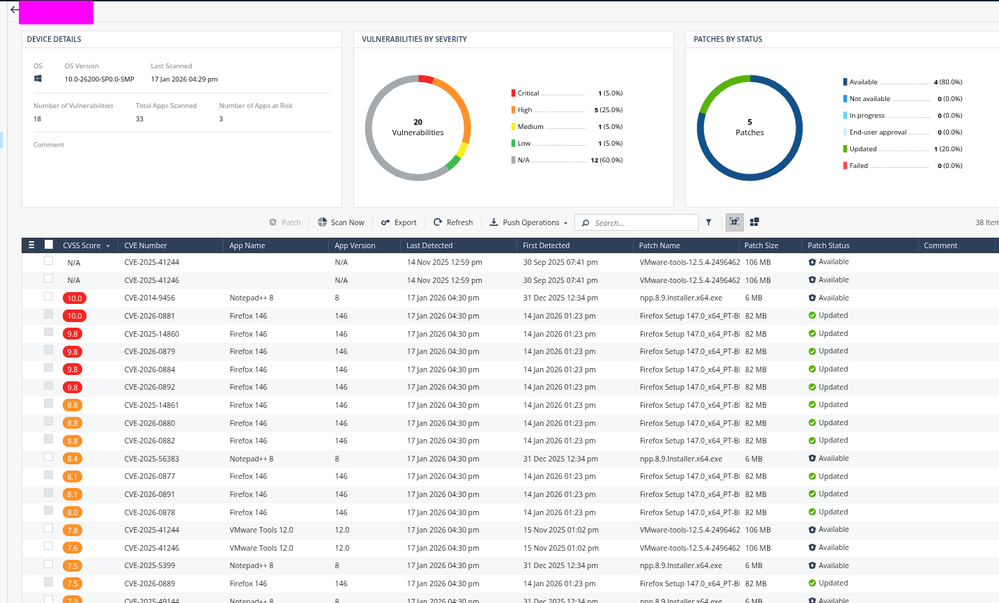Click the In progress legend swatch
Screen dimensions: 999x603
tap(845, 115)
